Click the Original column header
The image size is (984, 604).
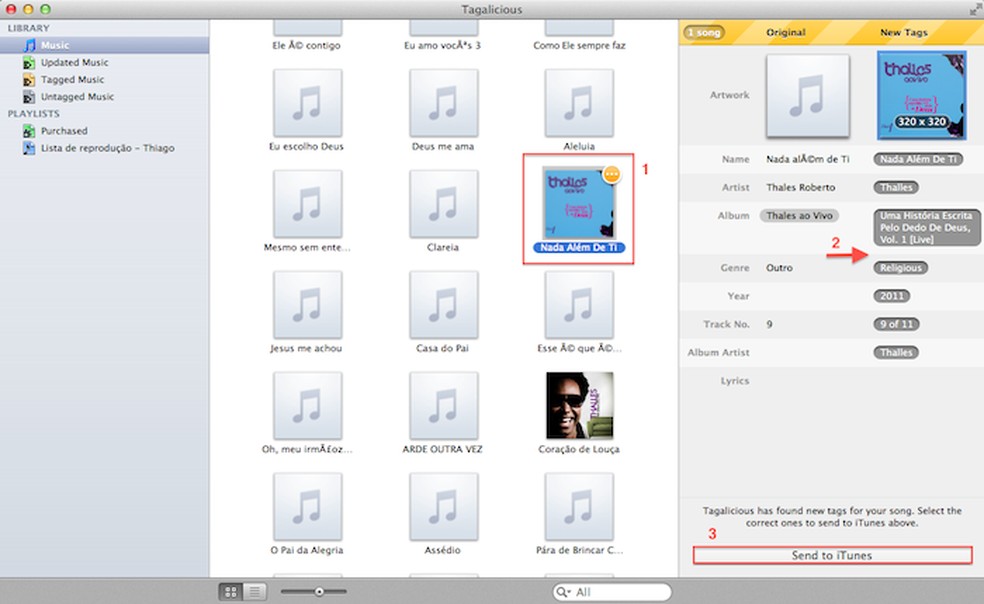786,32
